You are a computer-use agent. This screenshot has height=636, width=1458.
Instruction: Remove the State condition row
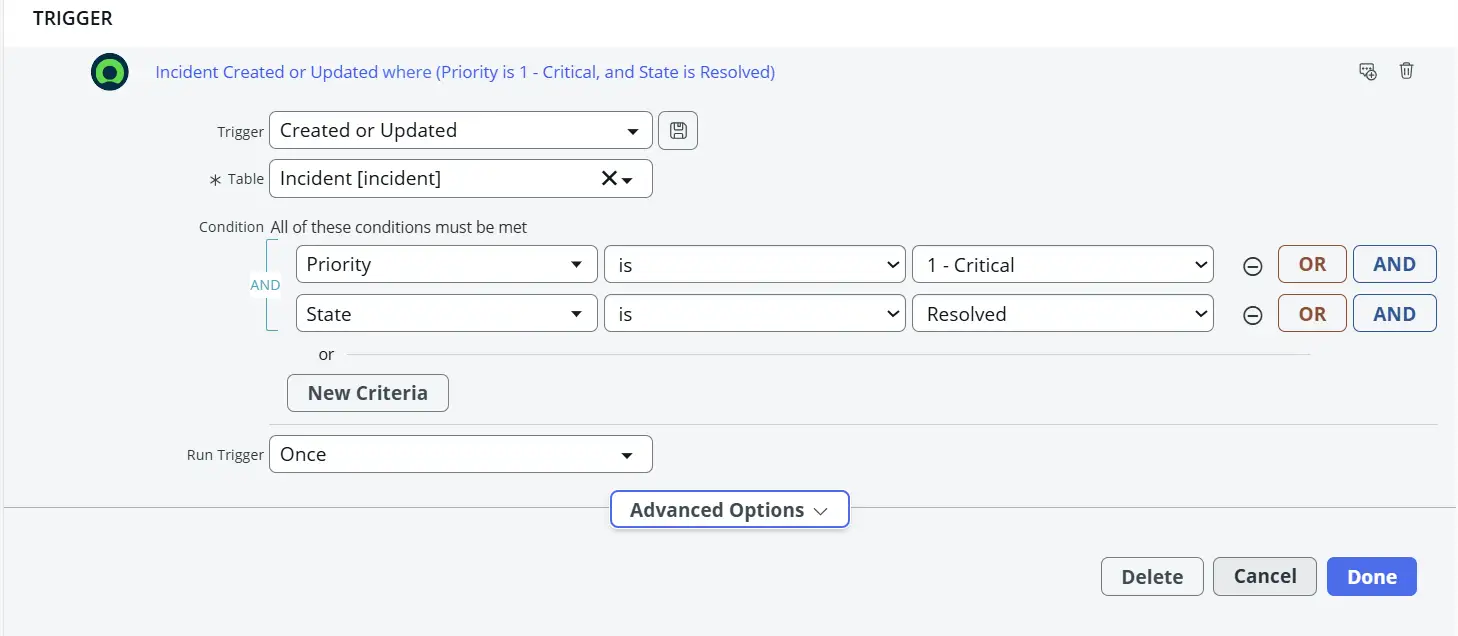[1252, 315]
